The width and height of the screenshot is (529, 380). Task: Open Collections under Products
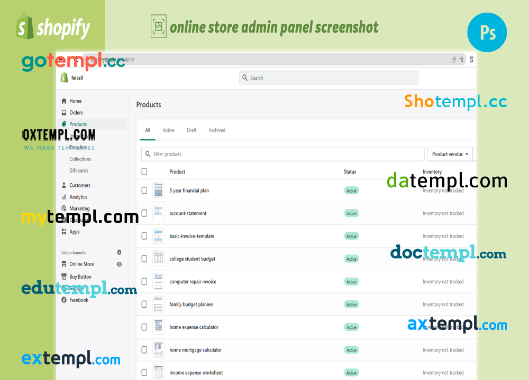[80, 159]
